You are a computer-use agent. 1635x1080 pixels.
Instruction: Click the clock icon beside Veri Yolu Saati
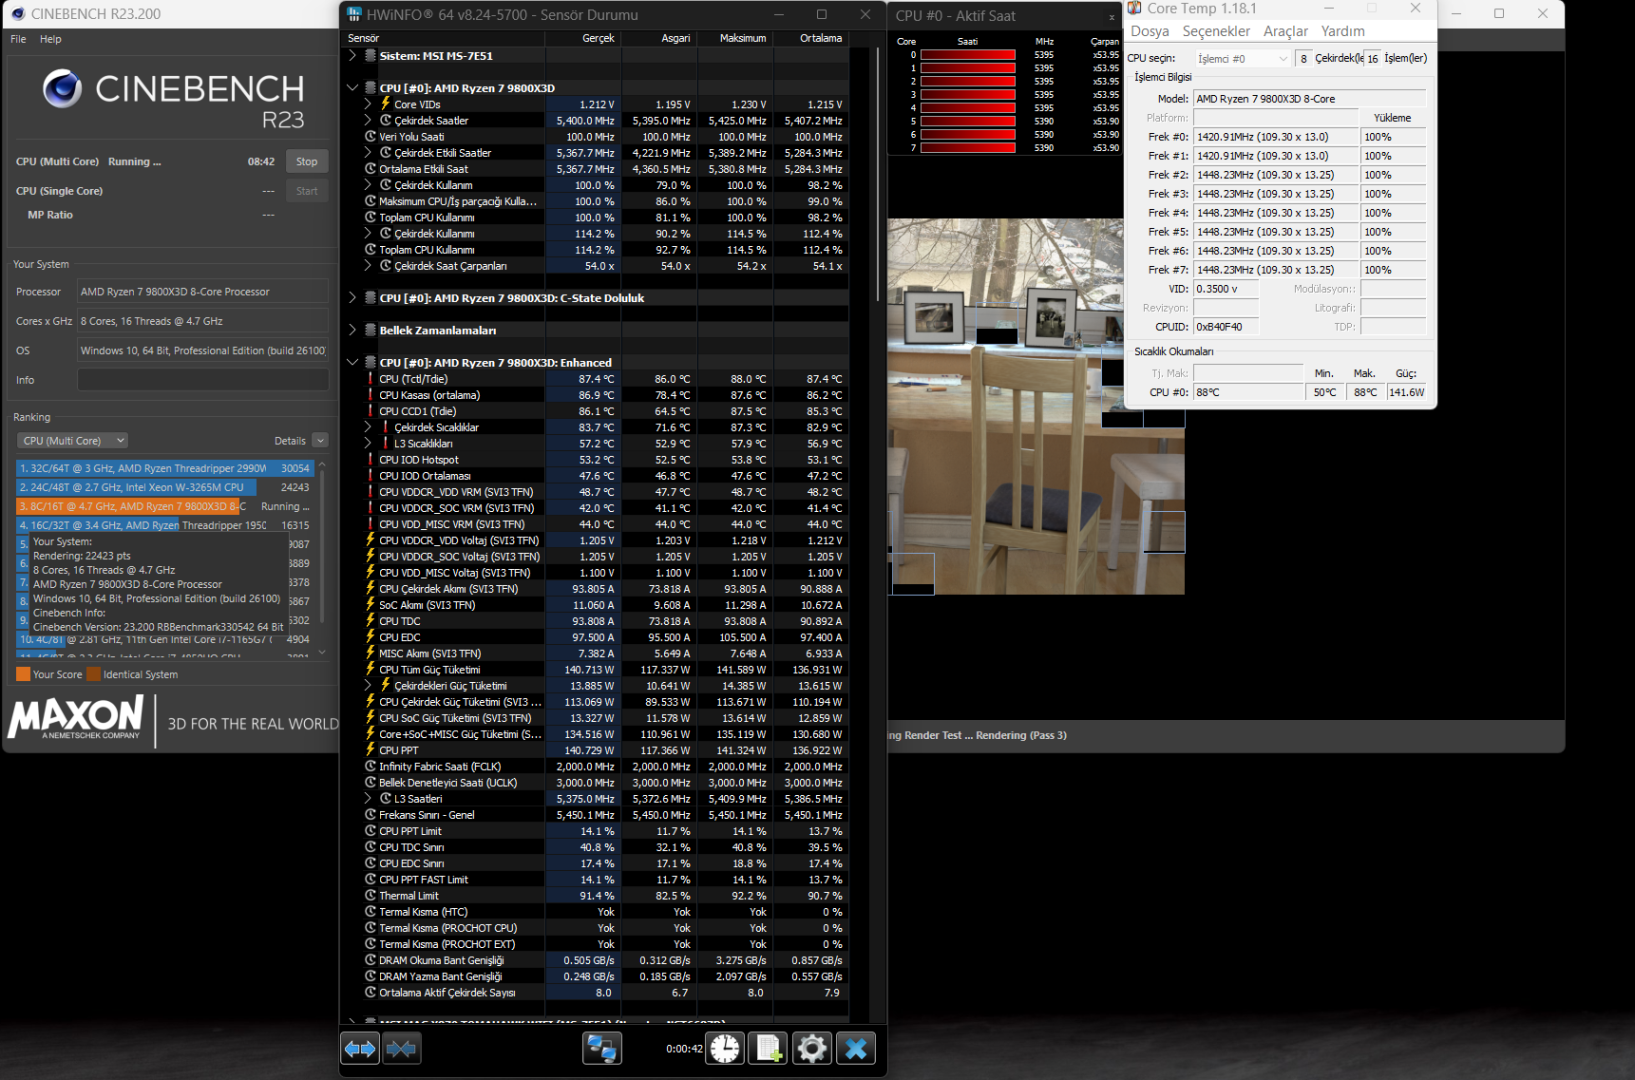(x=370, y=137)
